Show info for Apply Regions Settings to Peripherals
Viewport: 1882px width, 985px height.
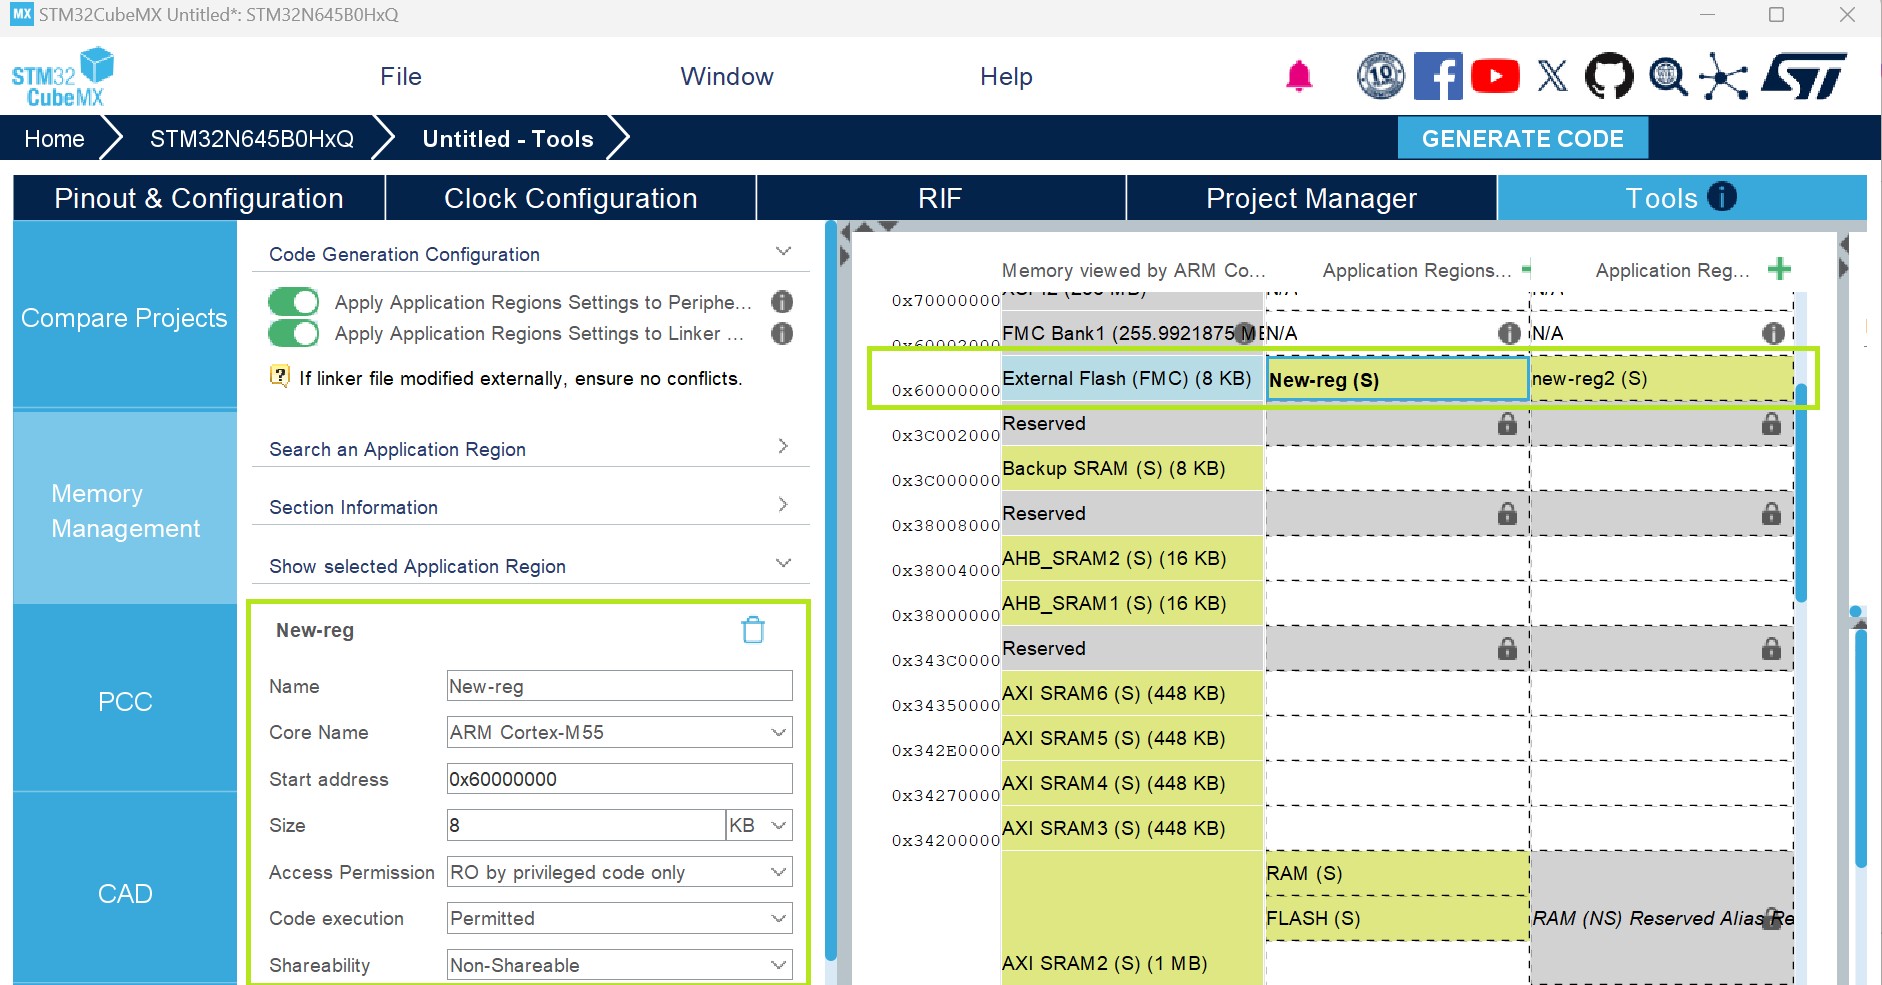782,302
